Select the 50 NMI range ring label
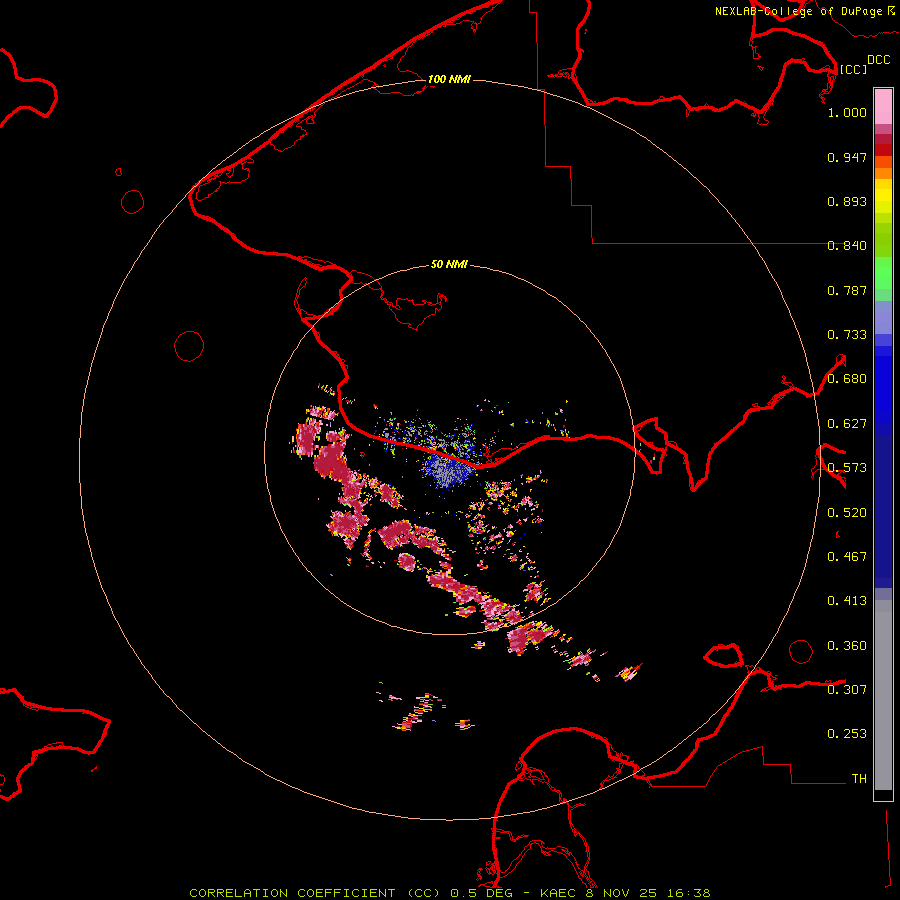 click(449, 265)
